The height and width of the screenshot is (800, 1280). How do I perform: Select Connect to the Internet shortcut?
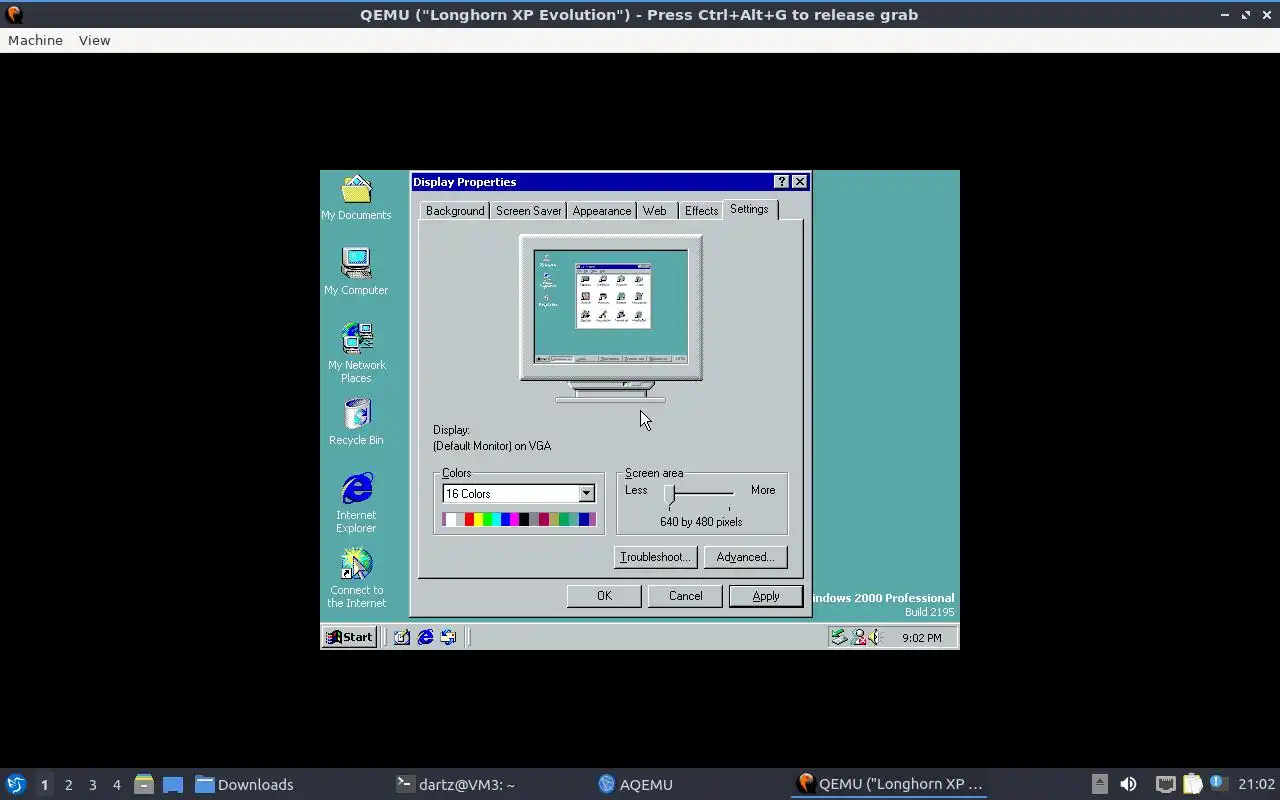click(356, 578)
